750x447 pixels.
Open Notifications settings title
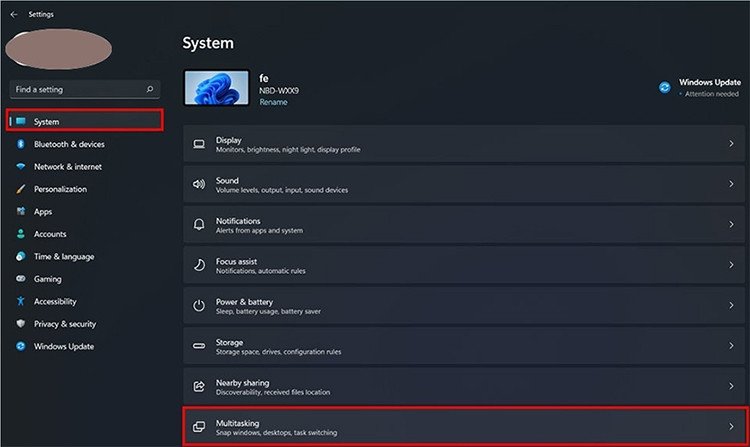pyautogui.click(x=238, y=221)
